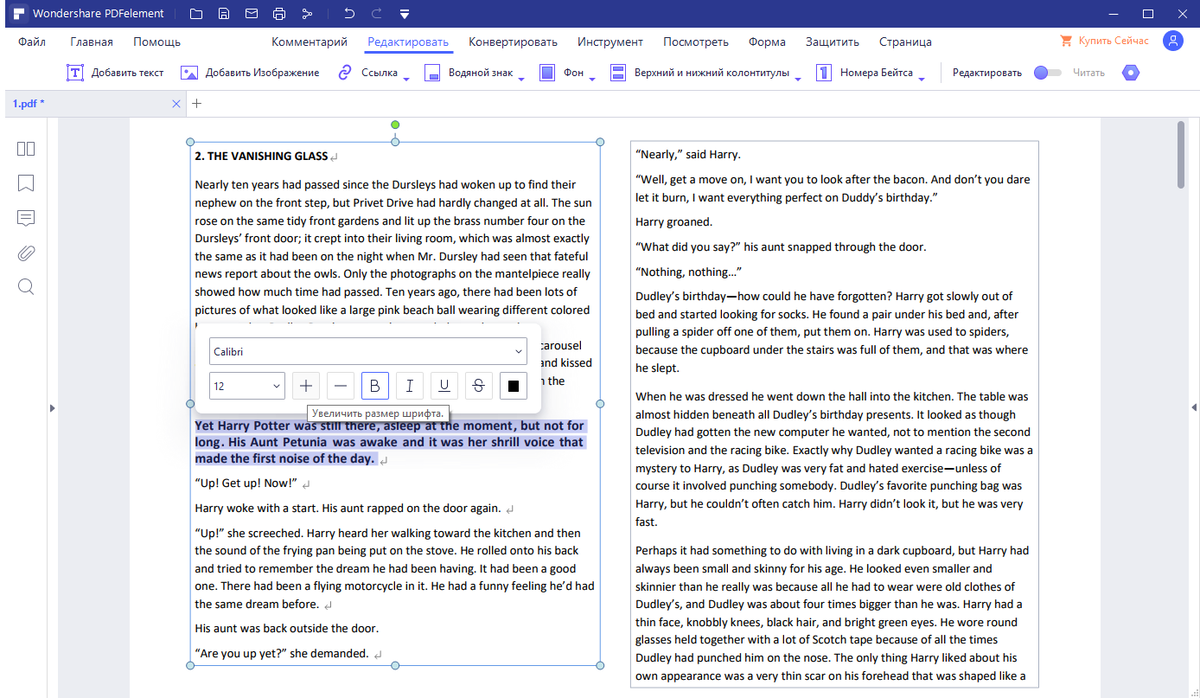The image size is (1200, 698).
Task: Click the email envelope icon
Action: coord(251,14)
